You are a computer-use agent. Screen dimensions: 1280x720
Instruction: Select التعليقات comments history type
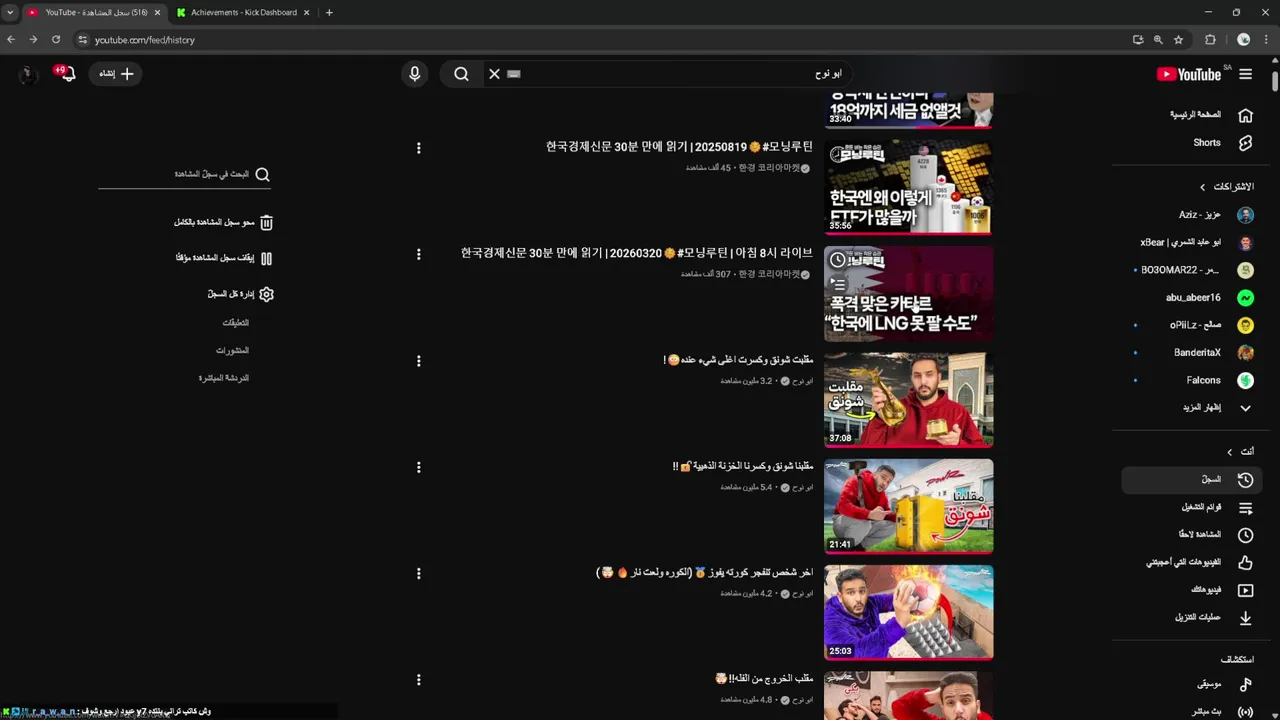pyautogui.click(x=236, y=323)
